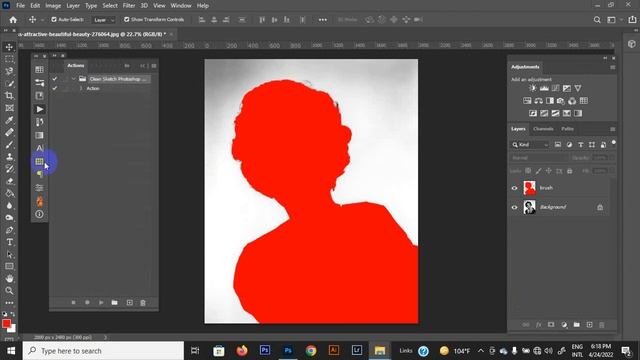This screenshot has height=360, width=640.
Task: Add a Photo Filter adjustment
Action: [x=561, y=101]
